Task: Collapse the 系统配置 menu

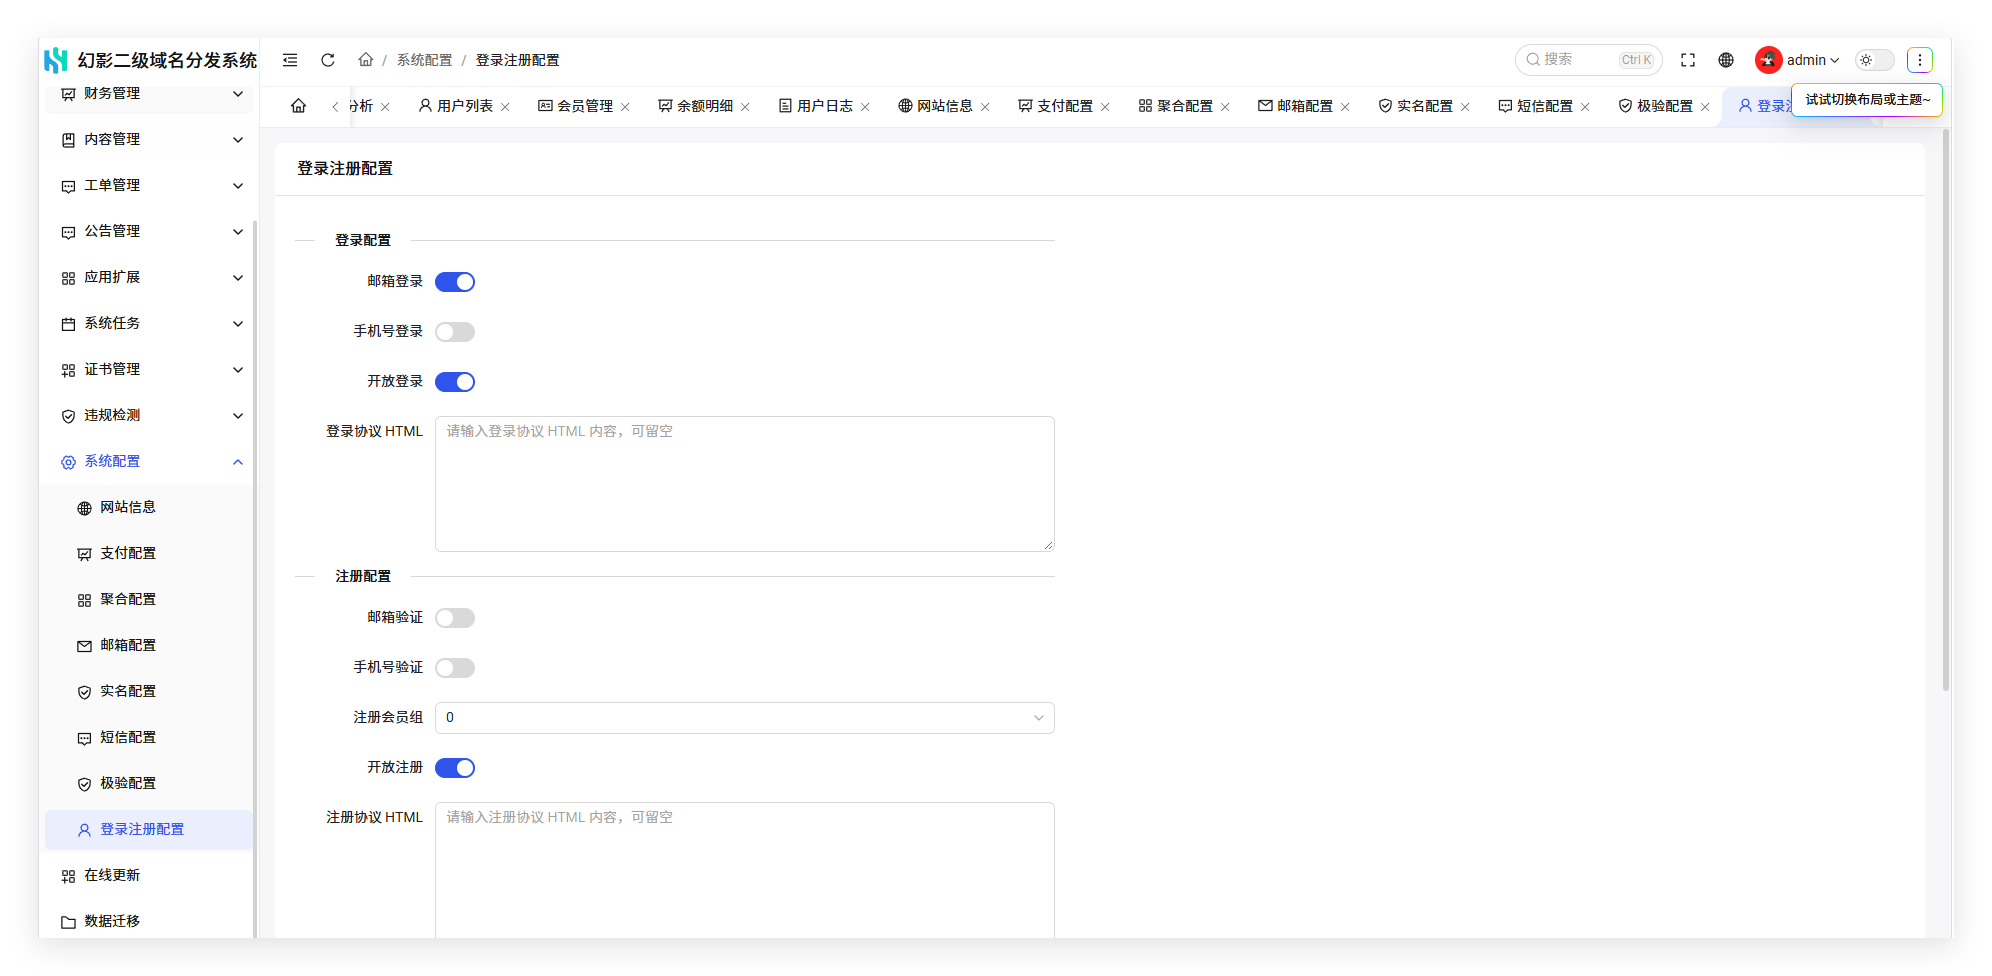Action: click(x=150, y=462)
